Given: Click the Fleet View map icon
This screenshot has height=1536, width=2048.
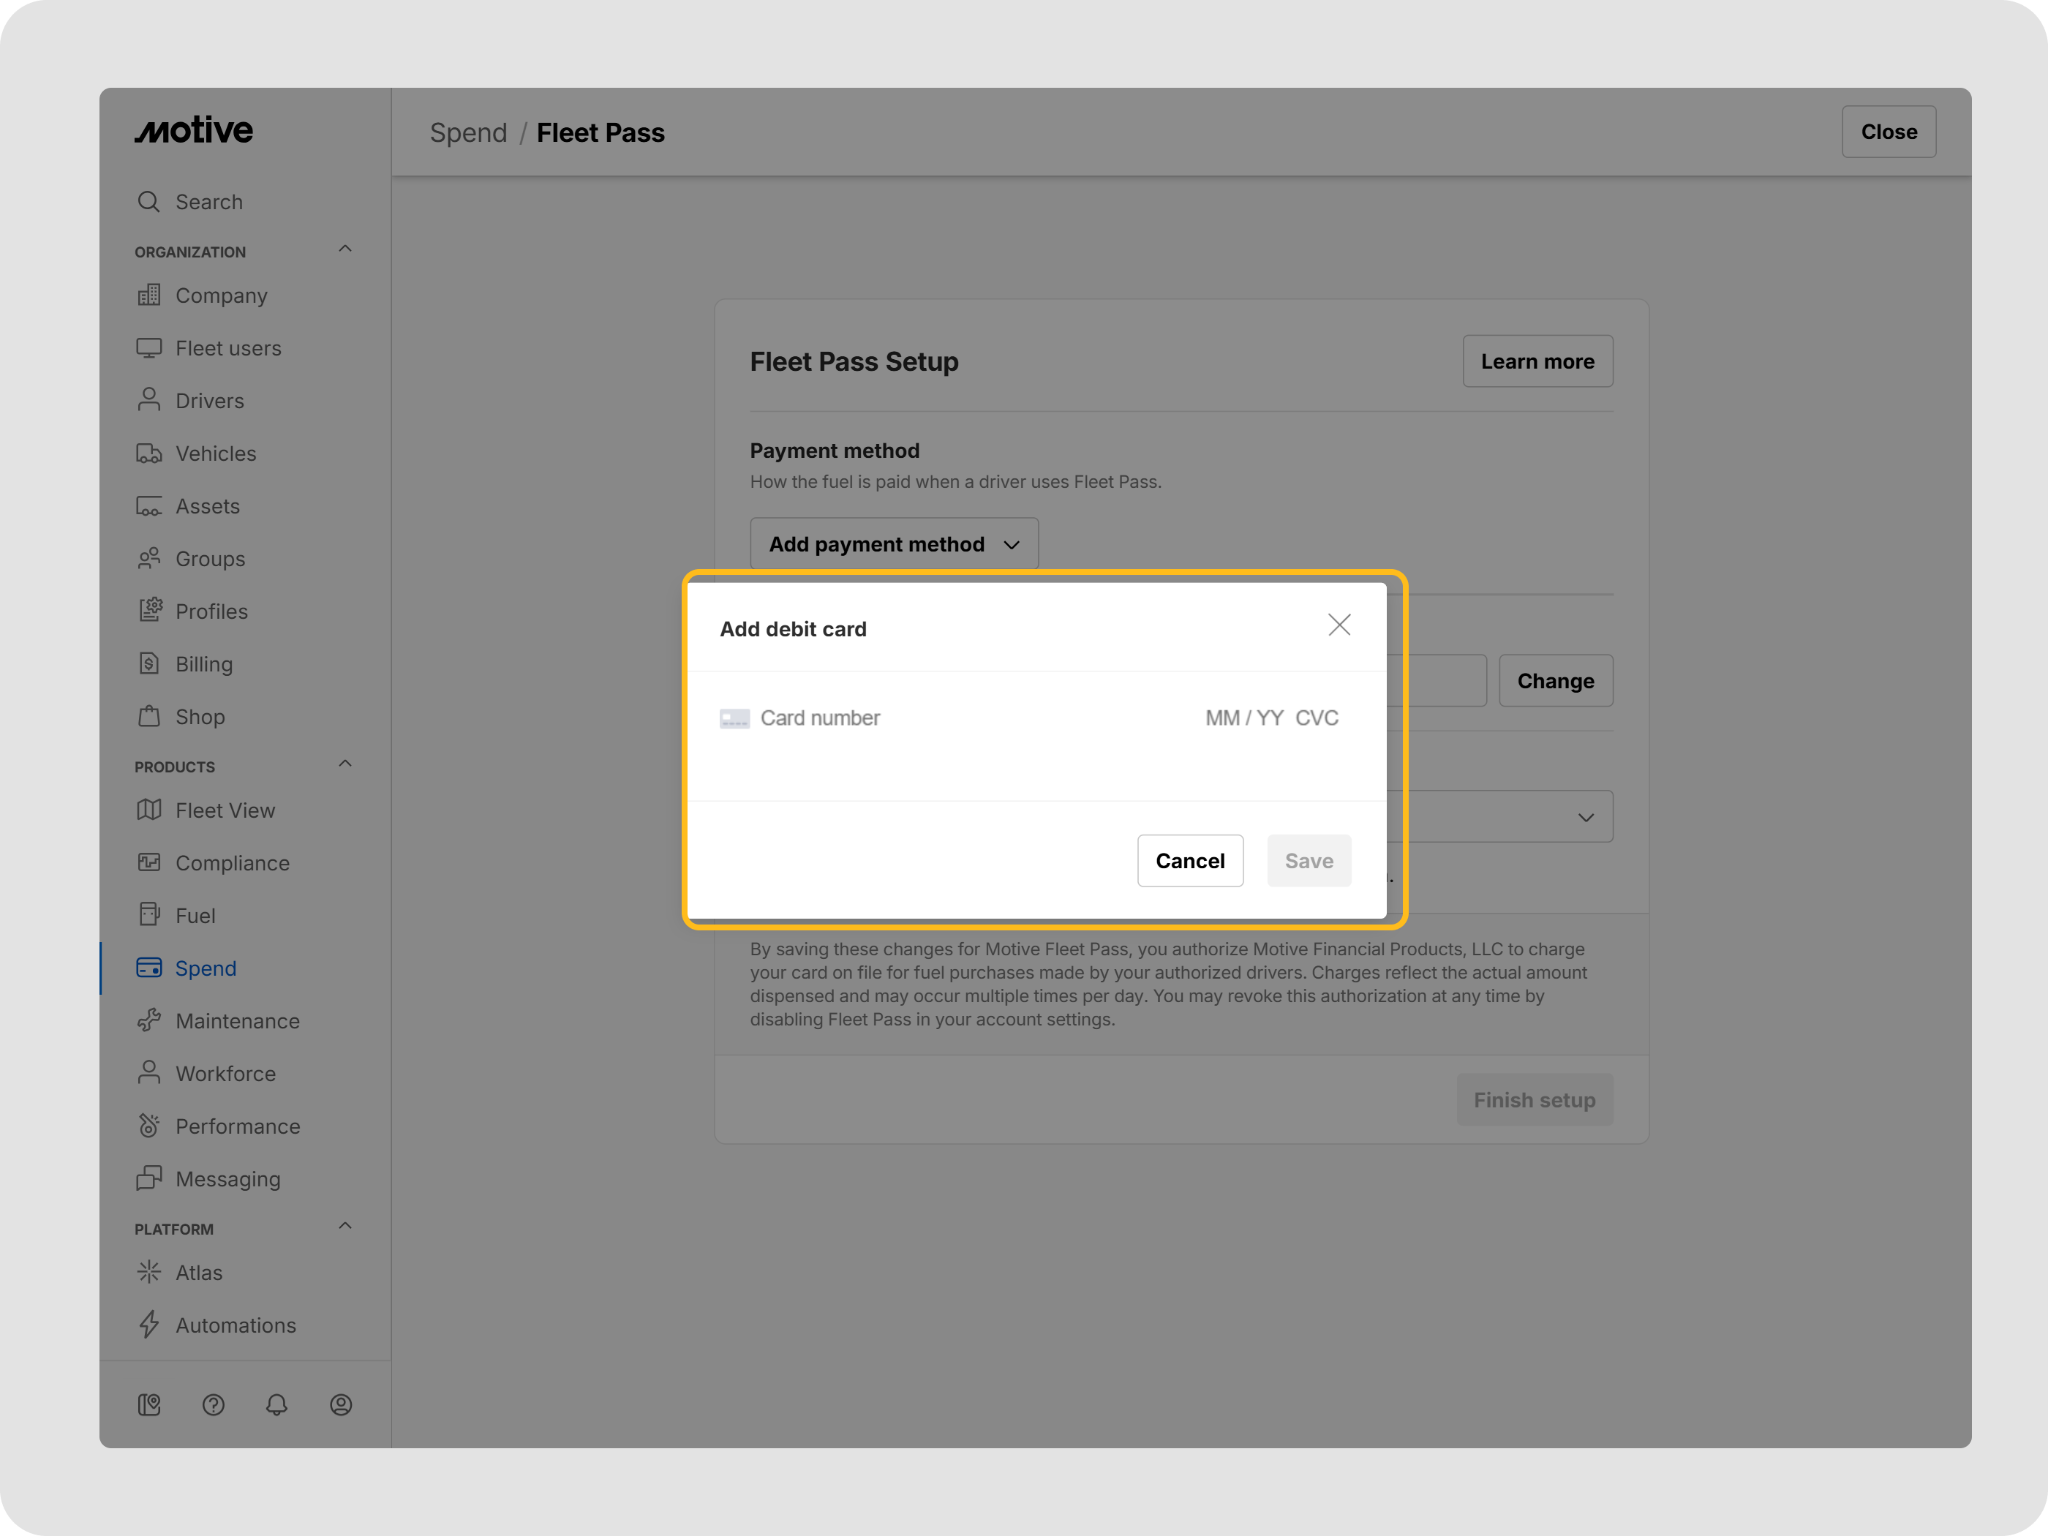Looking at the screenshot, I should click(x=149, y=810).
